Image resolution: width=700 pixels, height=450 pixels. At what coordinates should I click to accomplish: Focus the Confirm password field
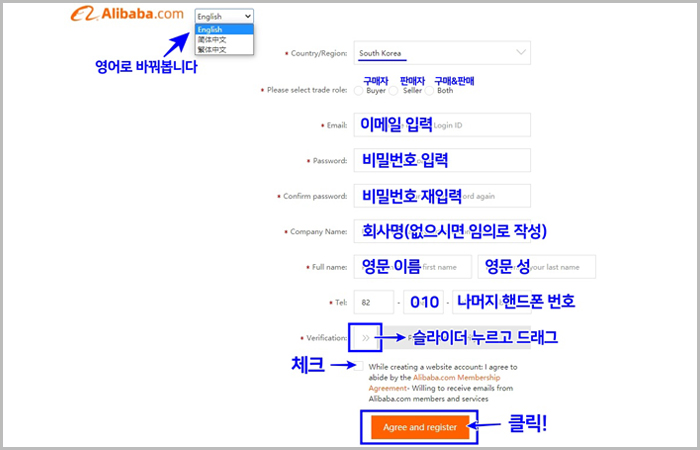[442, 196]
